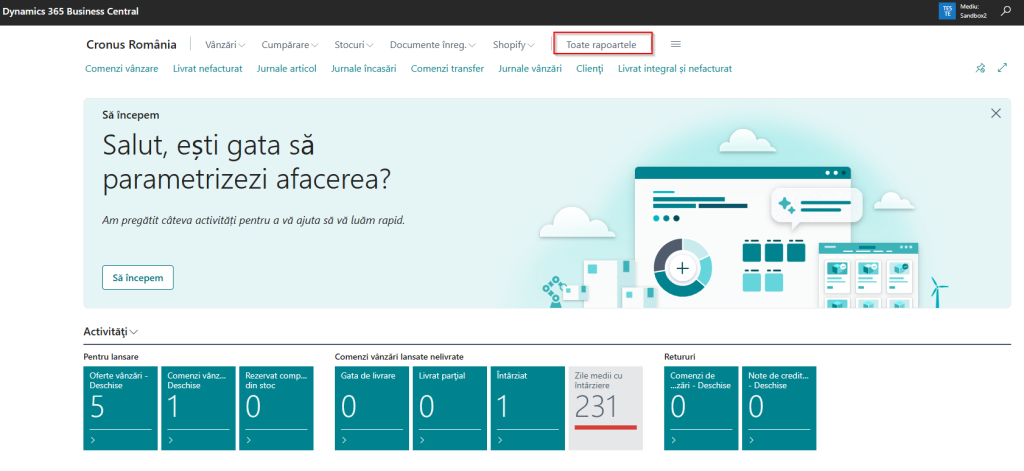Image resolution: width=1024 pixels, height=471 pixels.
Task: Open Rezervat din stoc tile
Action: [276, 408]
